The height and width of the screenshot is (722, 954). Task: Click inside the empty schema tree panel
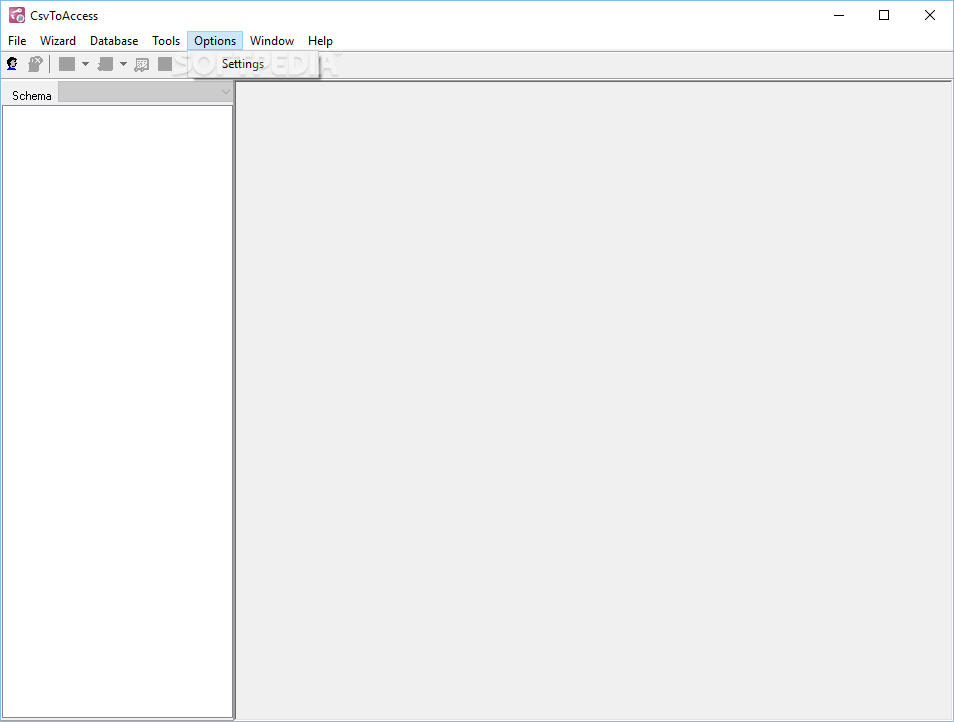(117, 411)
